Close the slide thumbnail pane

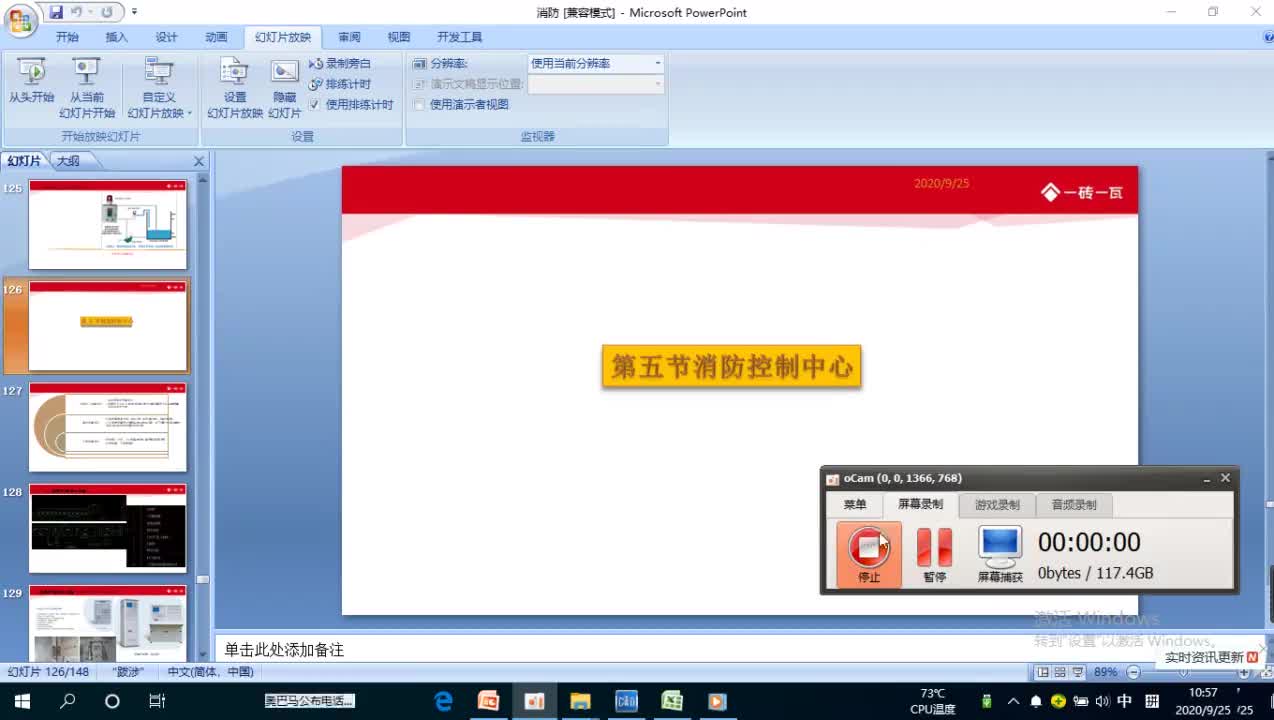(199, 161)
